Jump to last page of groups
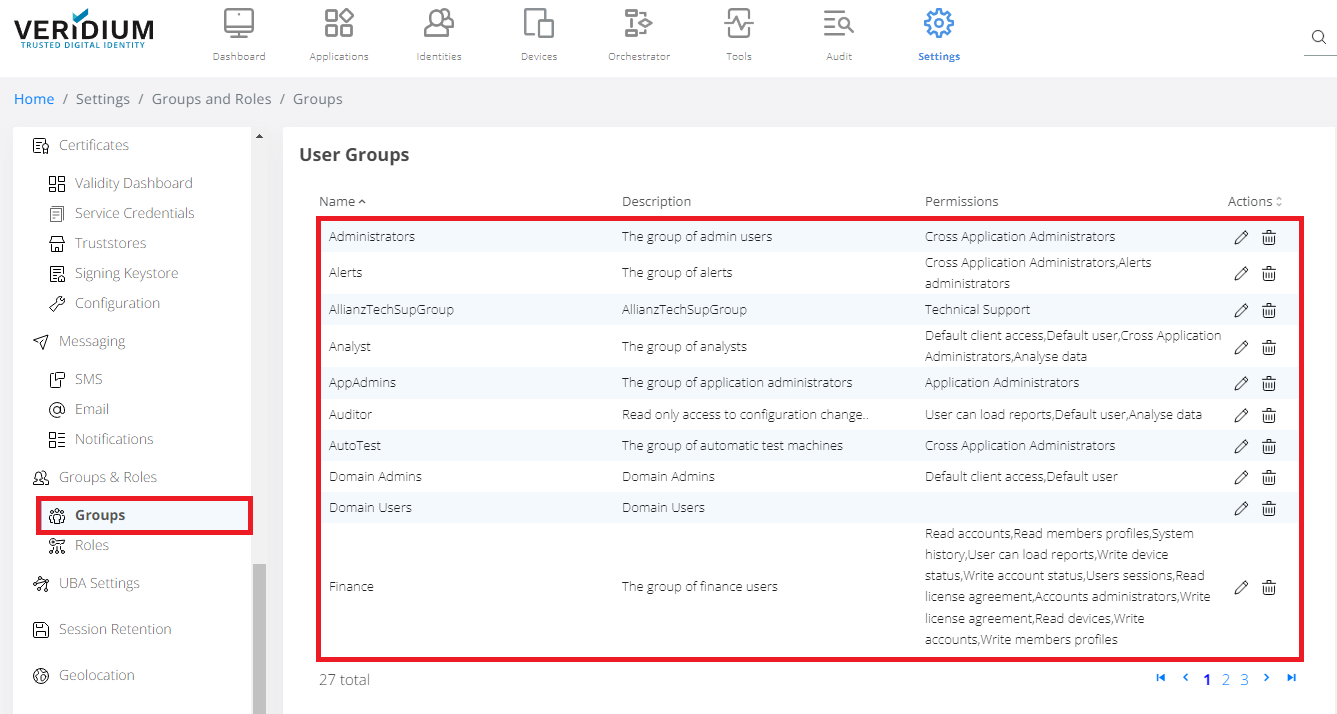1337x714 pixels. [x=1291, y=678]
